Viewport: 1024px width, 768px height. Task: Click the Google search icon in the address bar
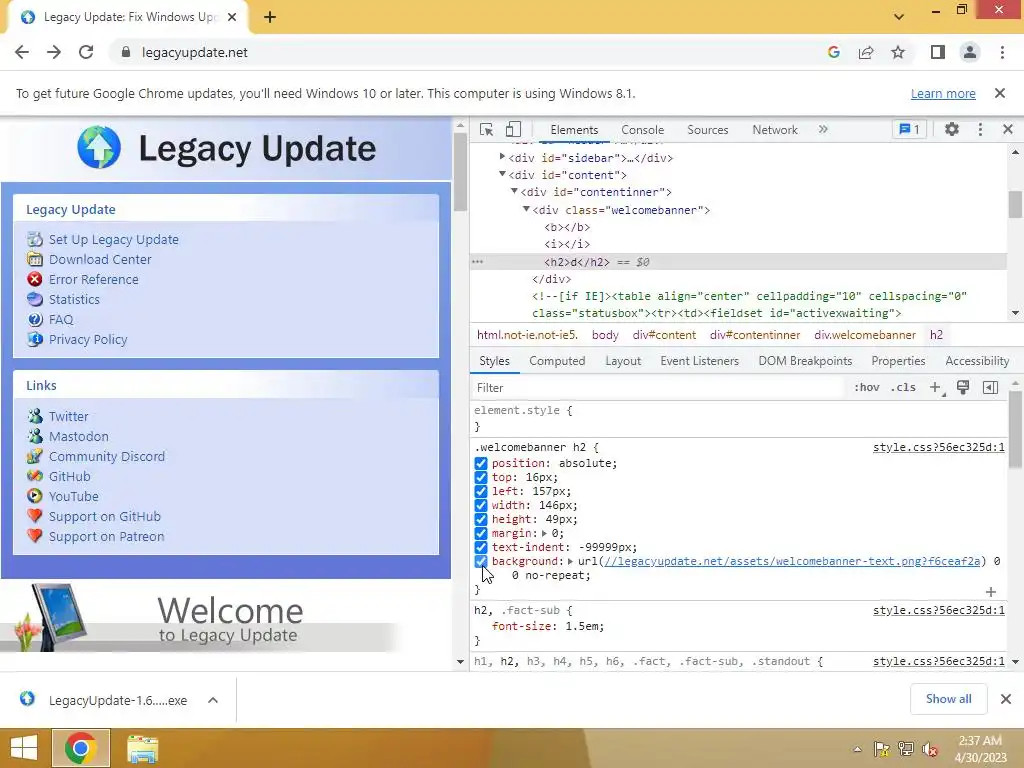pos(833,52)
